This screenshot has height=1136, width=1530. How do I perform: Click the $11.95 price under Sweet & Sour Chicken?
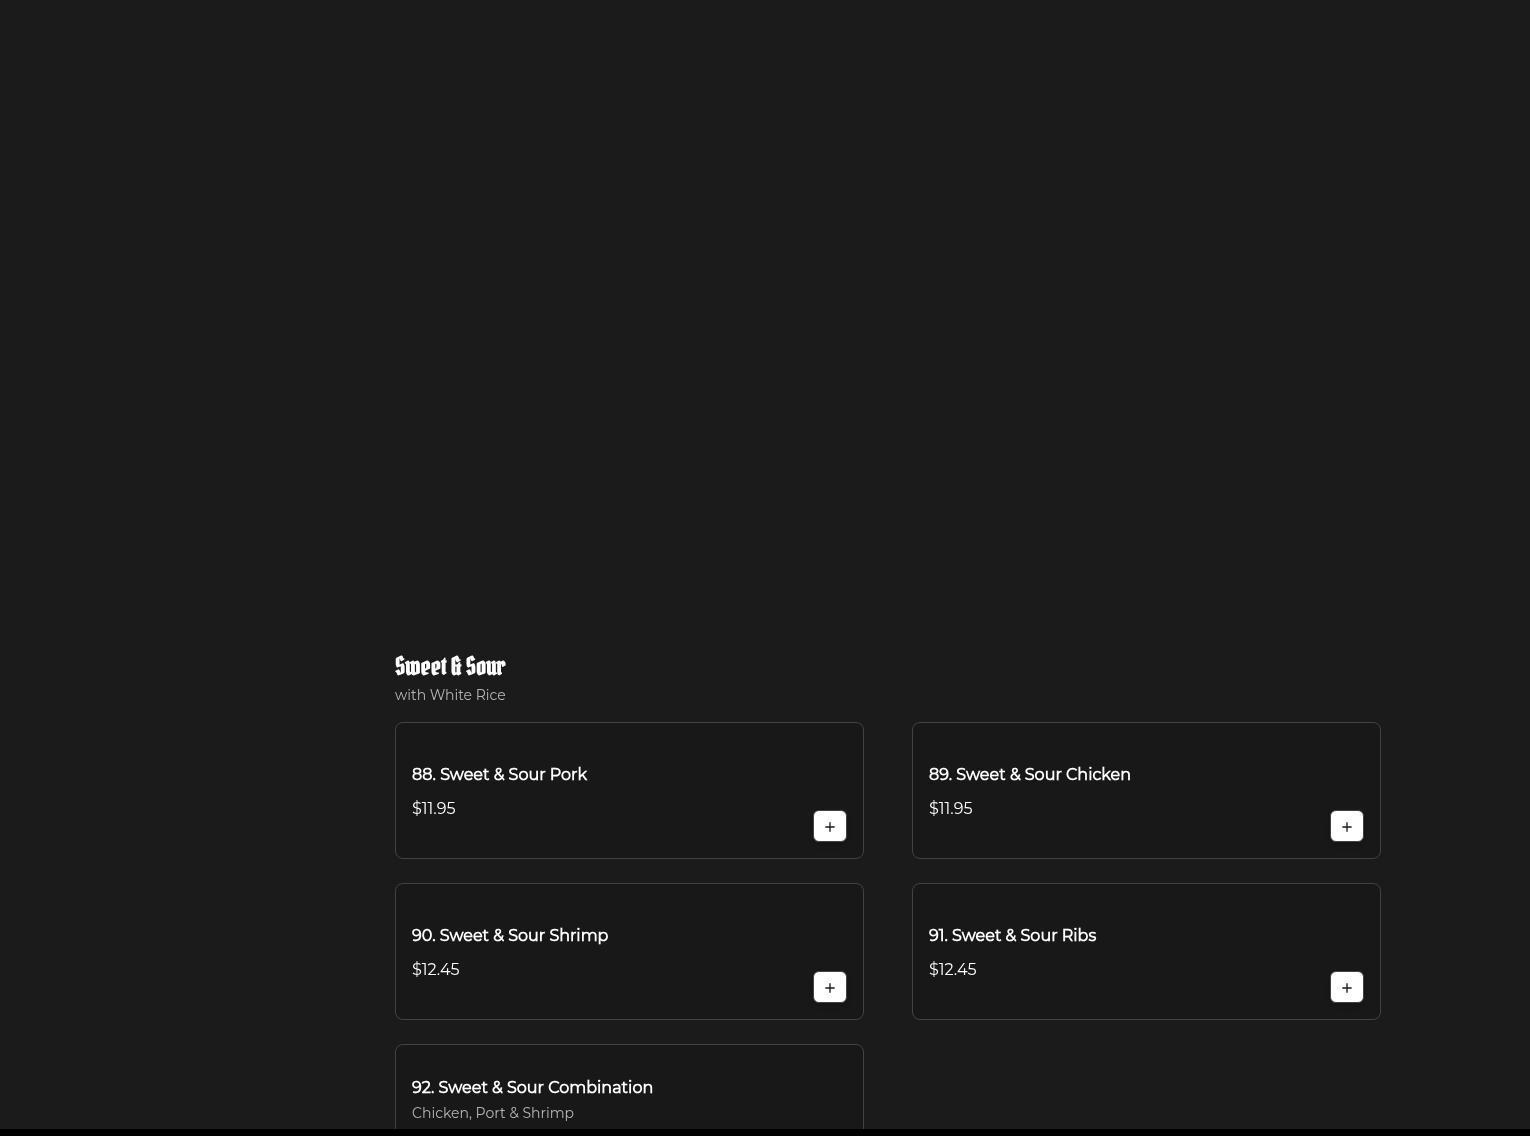point(950,808)
